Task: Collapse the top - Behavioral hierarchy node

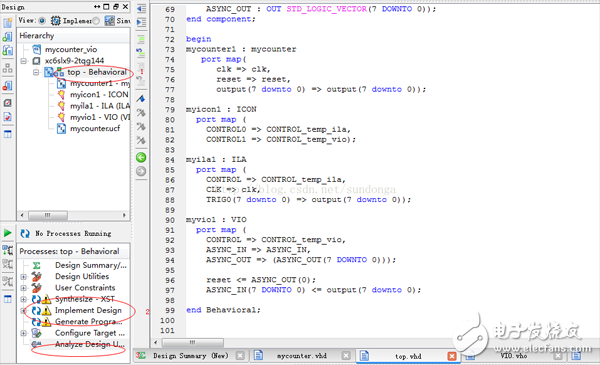Action: pos(36,72)
